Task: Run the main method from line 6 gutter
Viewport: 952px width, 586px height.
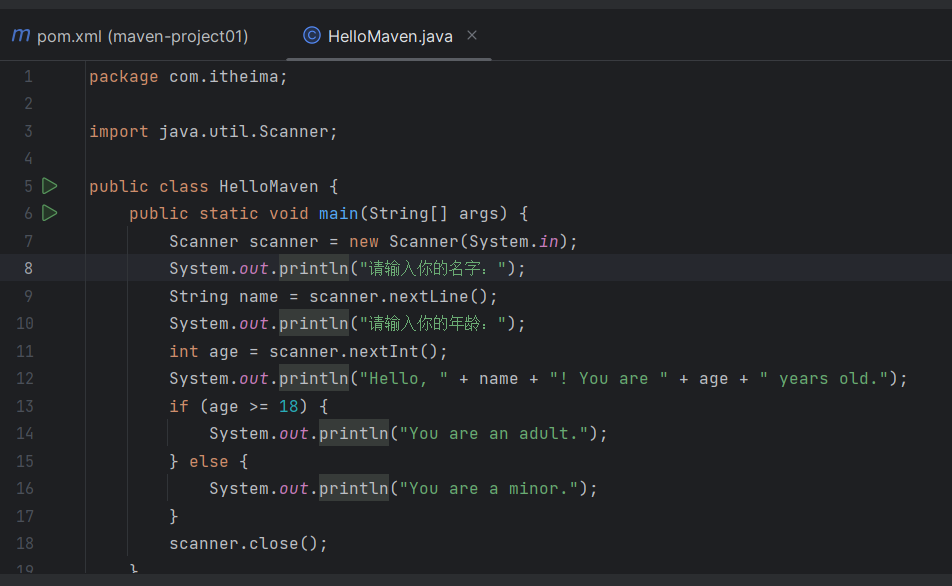Action: tap(50, 213)
